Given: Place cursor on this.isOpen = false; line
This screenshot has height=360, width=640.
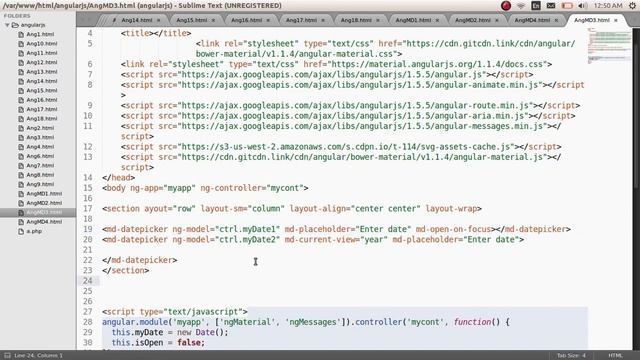Looking at the screenshot, I should [158, 343].
